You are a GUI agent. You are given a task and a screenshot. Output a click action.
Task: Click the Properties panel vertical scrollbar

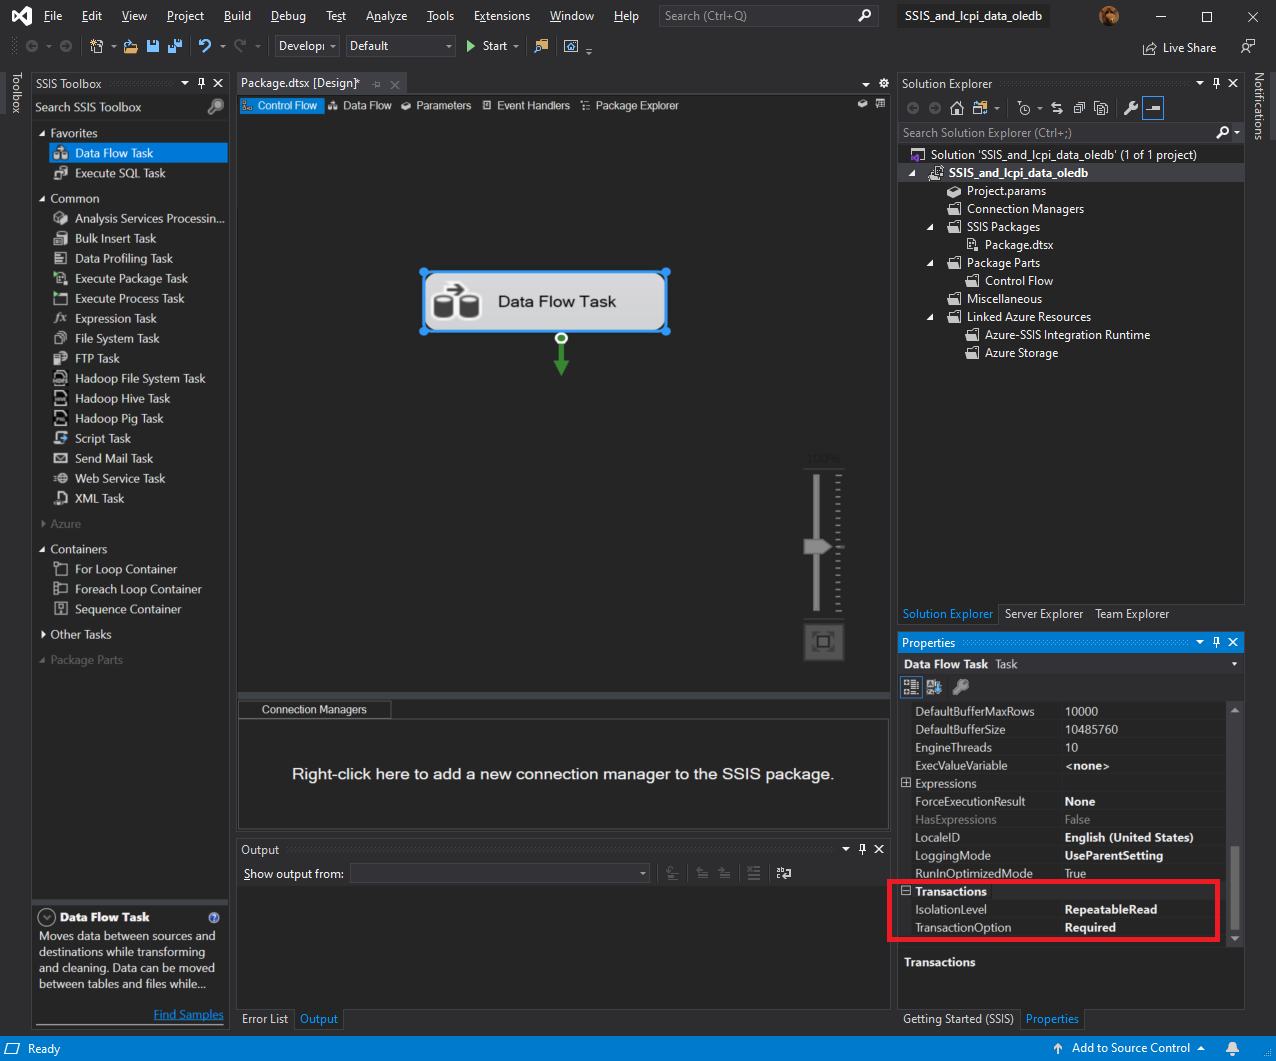(1235, 886)
